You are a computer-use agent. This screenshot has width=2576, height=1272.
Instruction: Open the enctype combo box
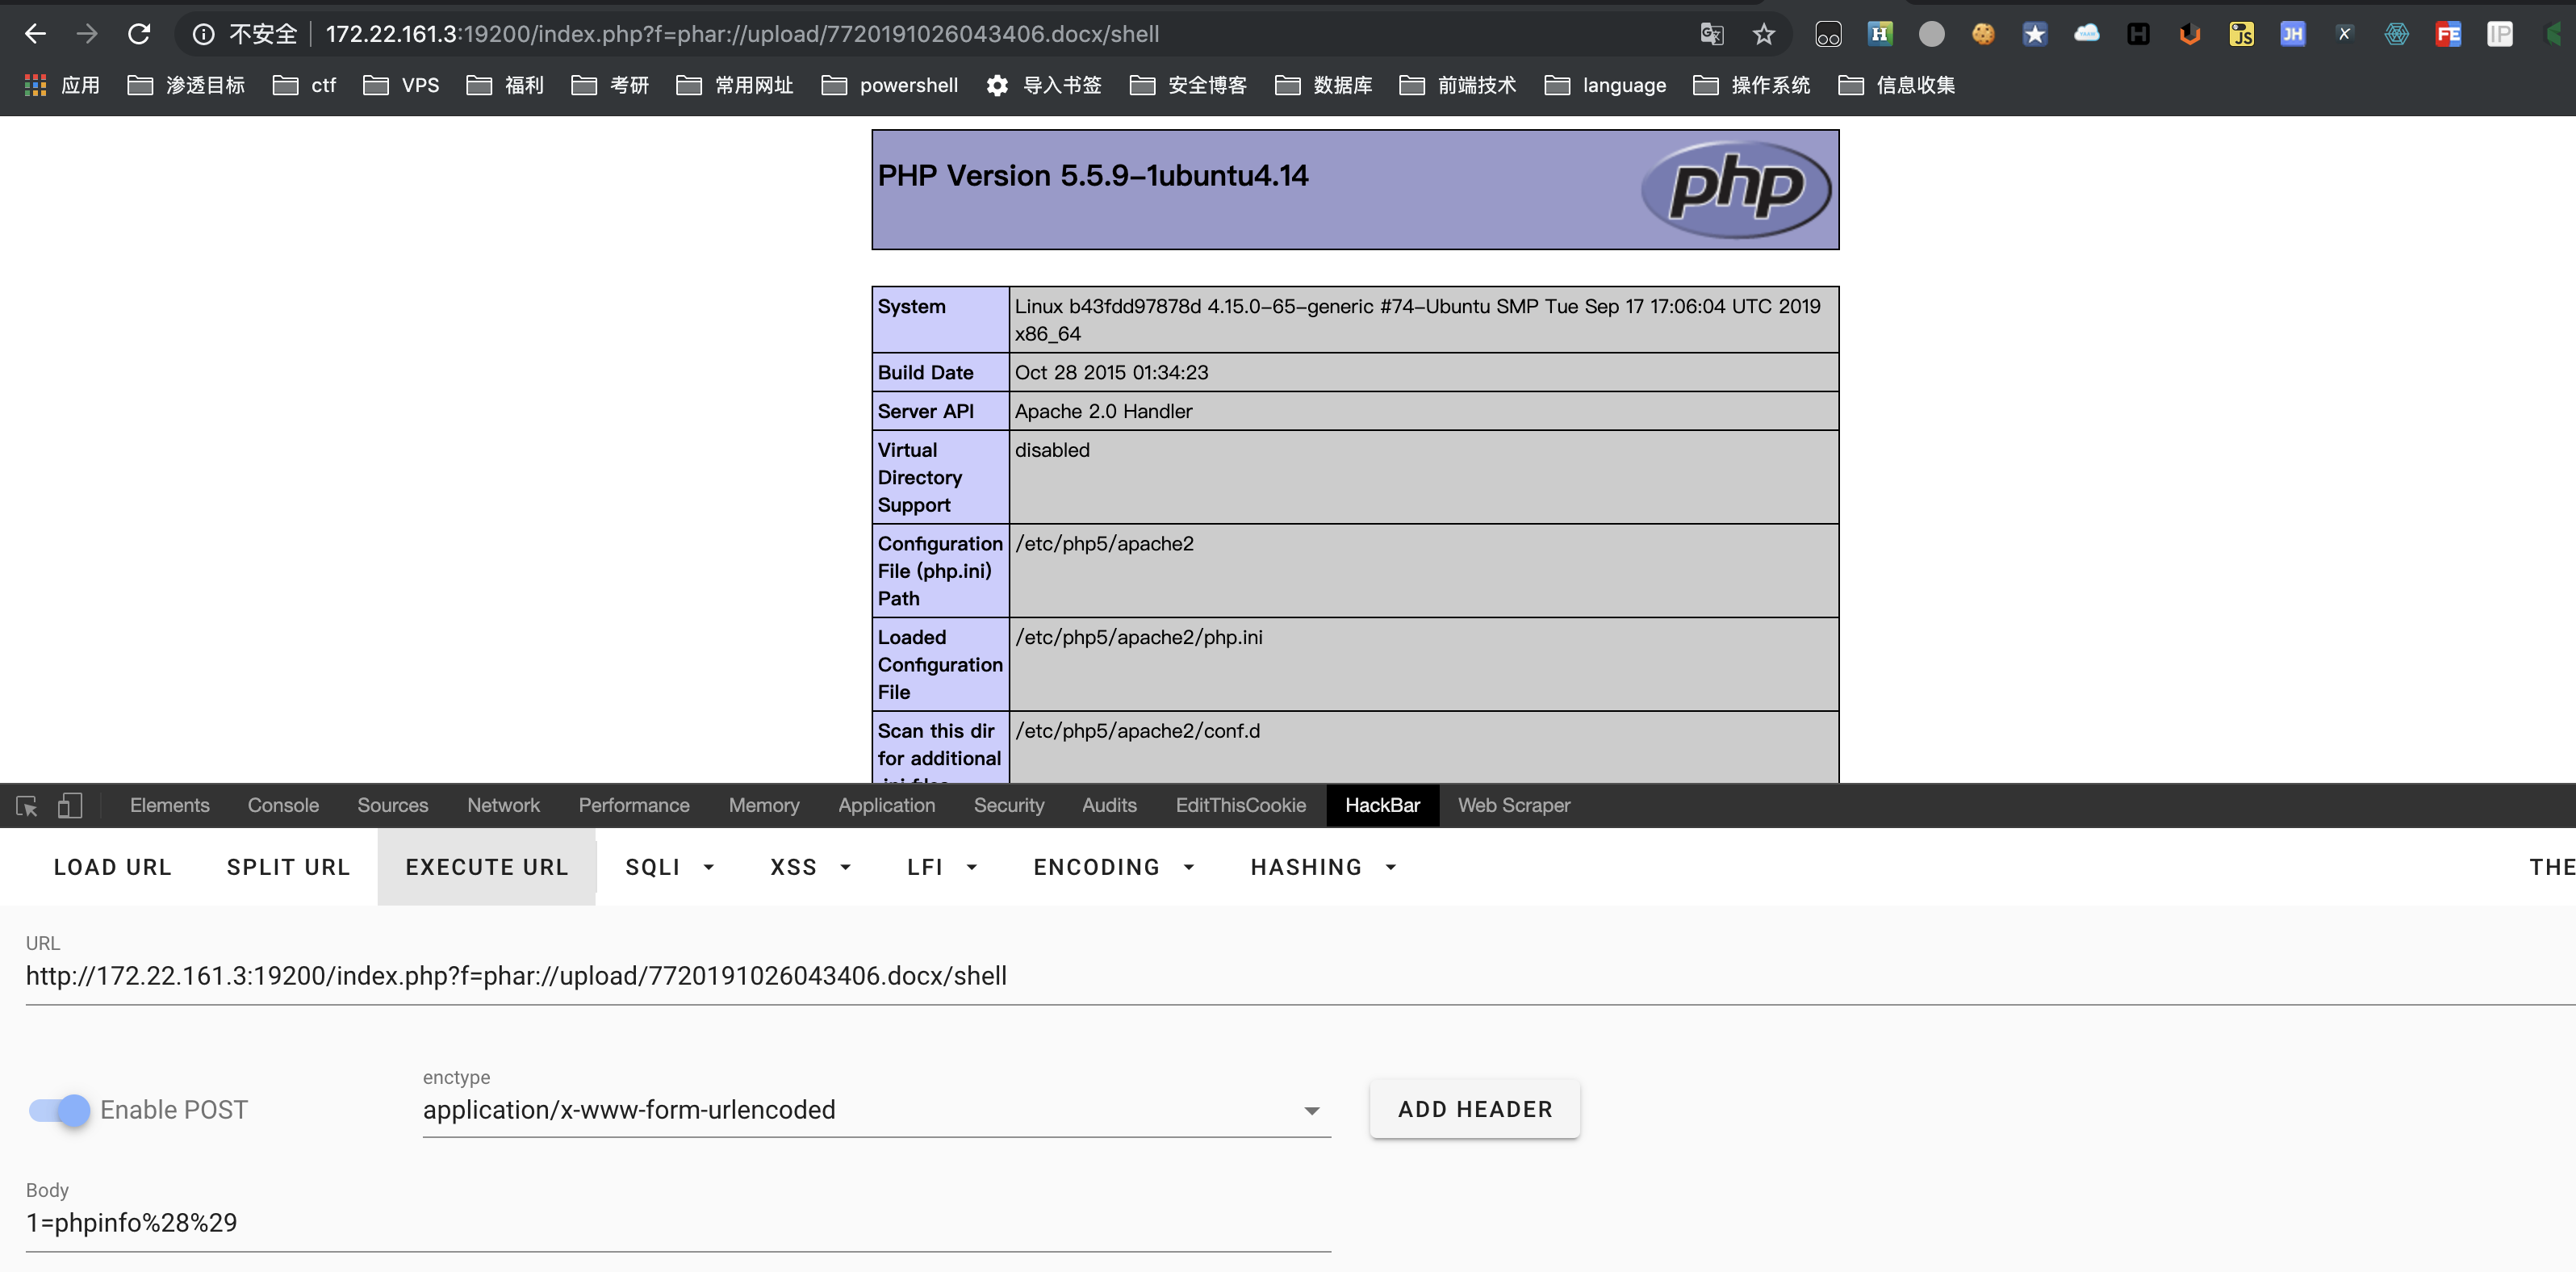(876, 1109)
